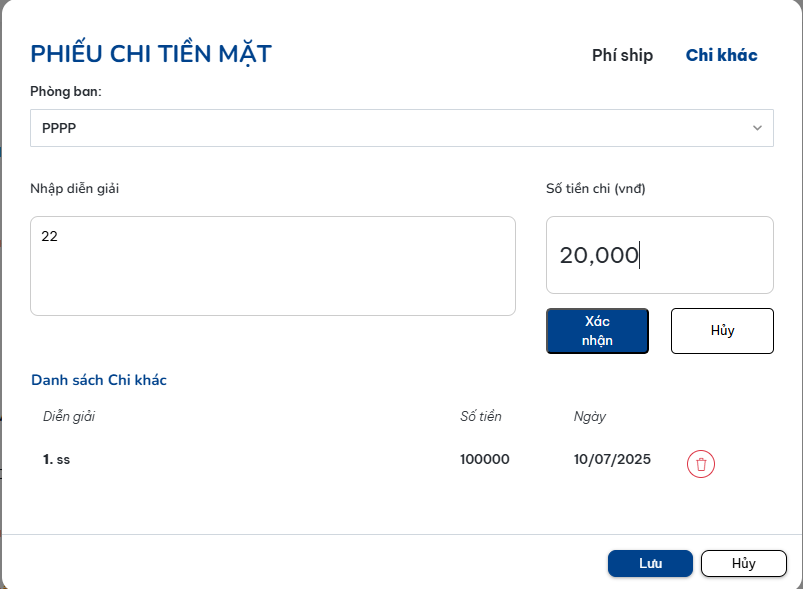This screenshot has width=803, height=589.
Task: Click the 10/07/2025 date in the list
Action: coord(612,460)
